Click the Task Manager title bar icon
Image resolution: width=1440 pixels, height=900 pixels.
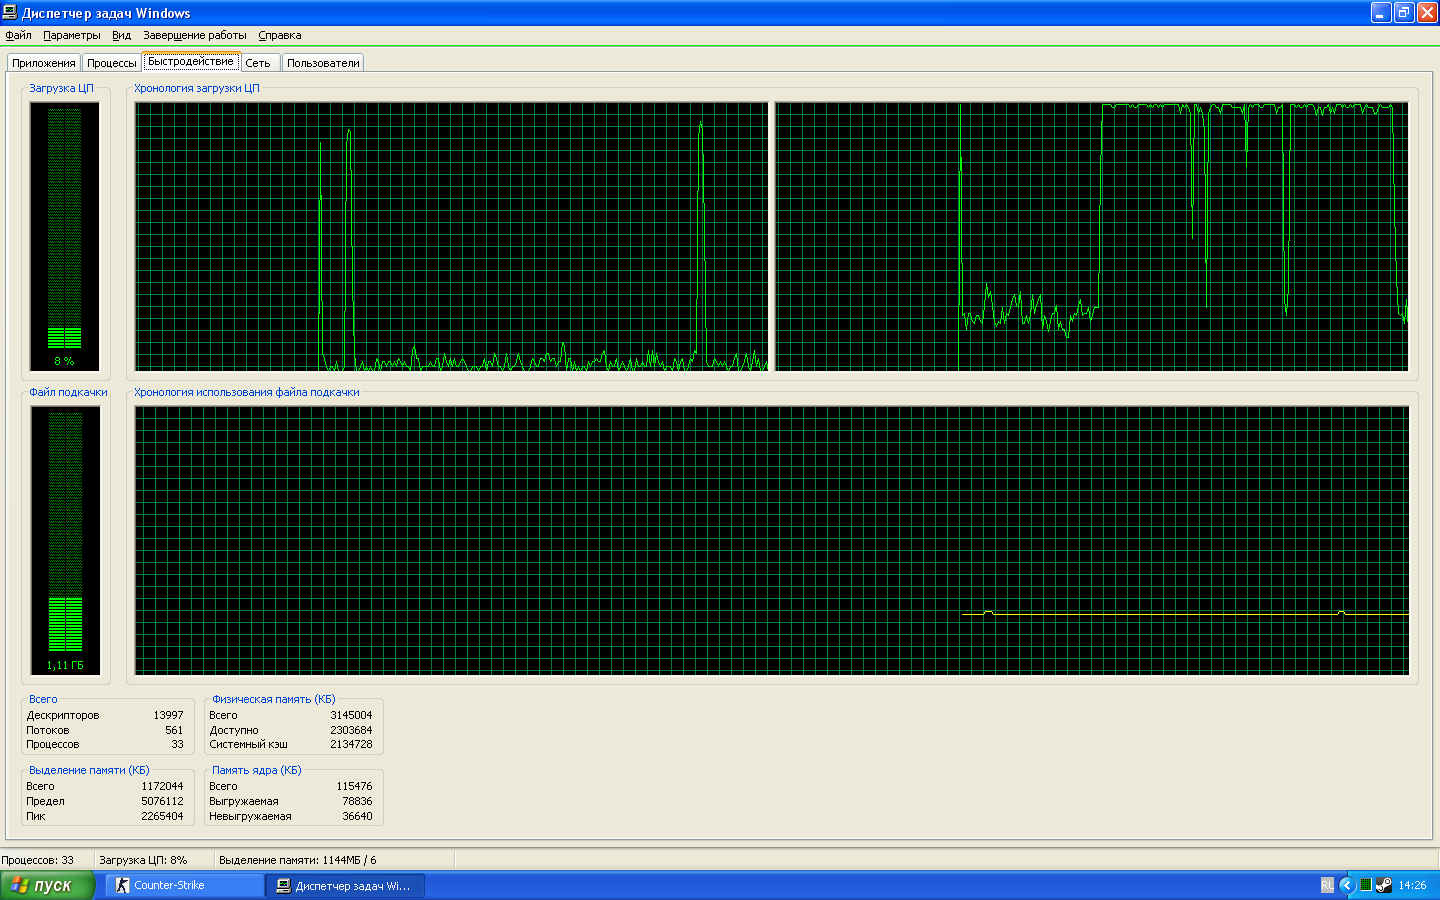10,12
